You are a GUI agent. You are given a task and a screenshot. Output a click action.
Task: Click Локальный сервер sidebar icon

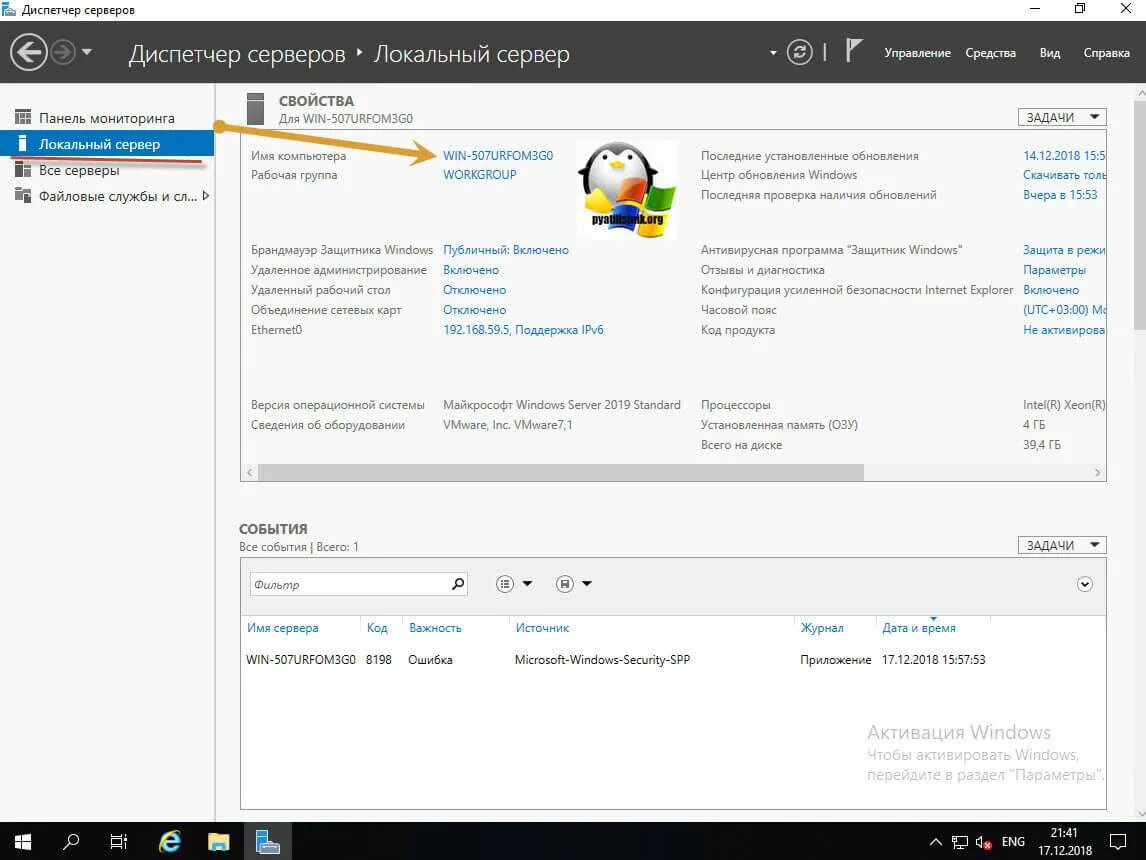pos(23,143)
